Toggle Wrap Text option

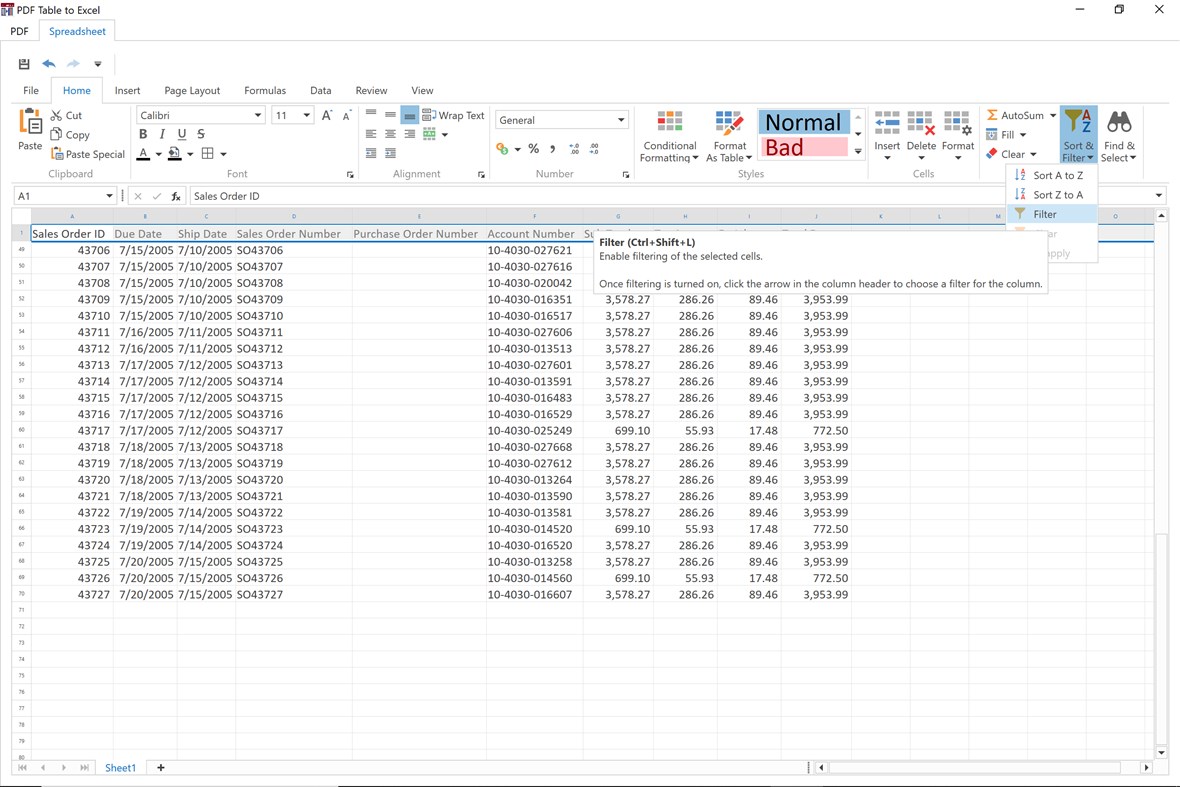click(x=453, y=115)
